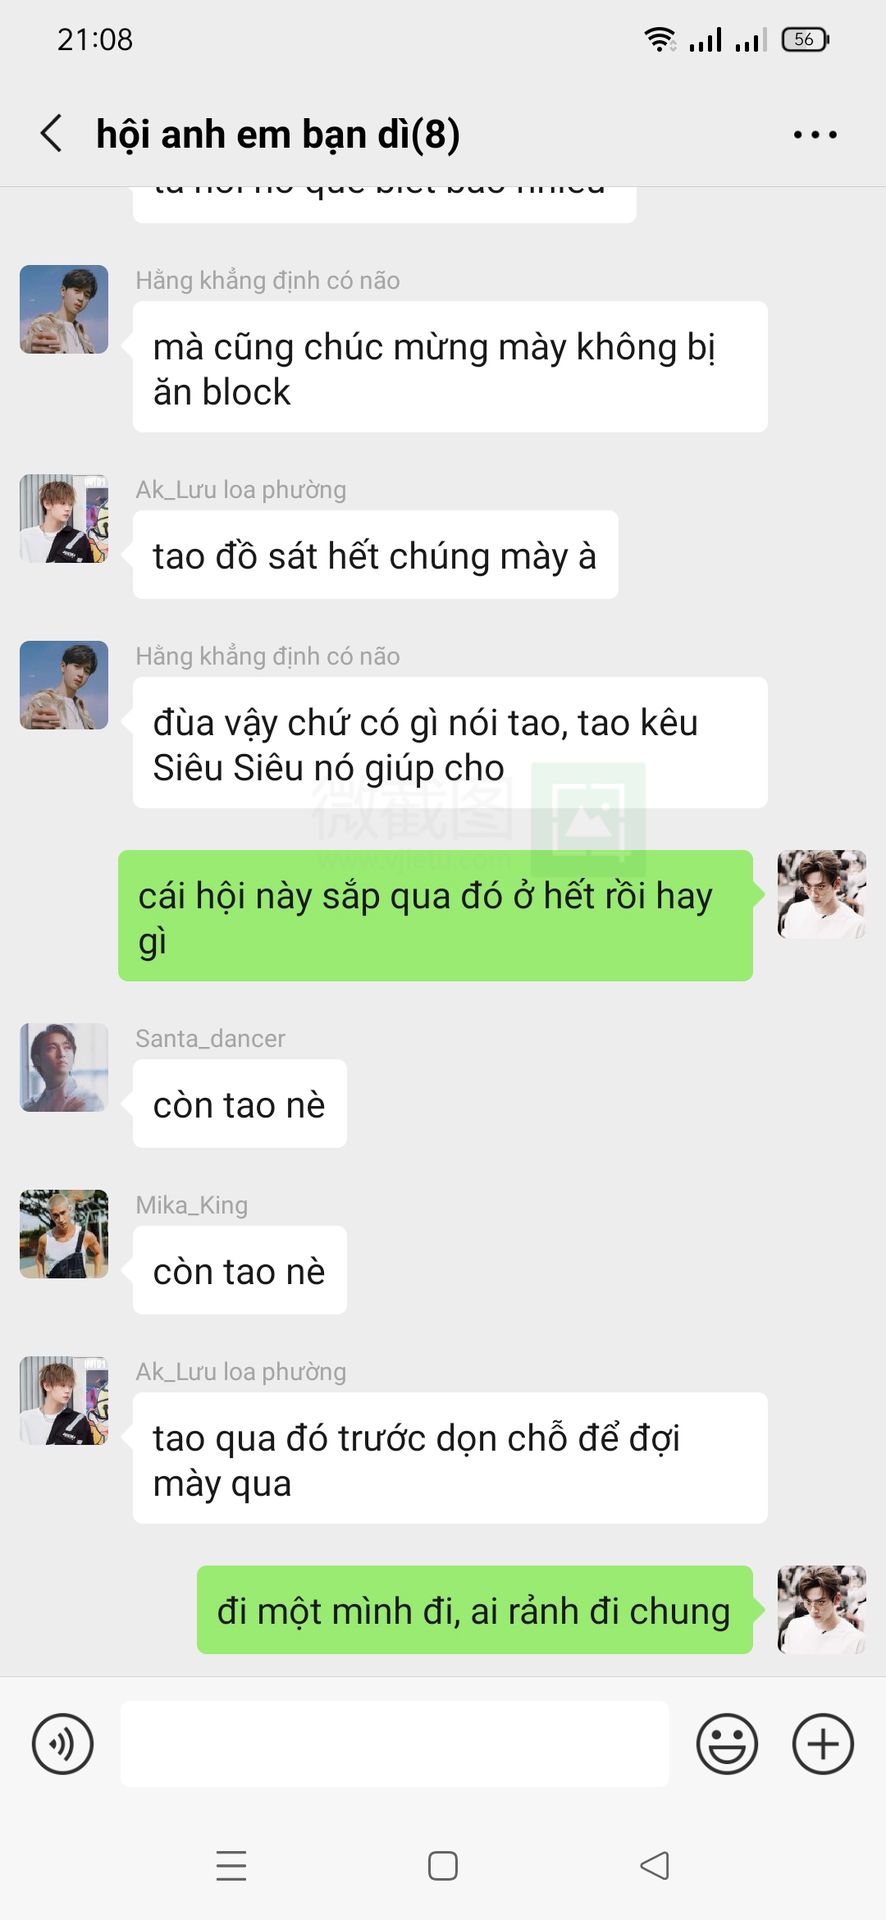Screen dimensions: 886x1920
Task: Tap the back arrow in chat header
Action: click(51, 133)
